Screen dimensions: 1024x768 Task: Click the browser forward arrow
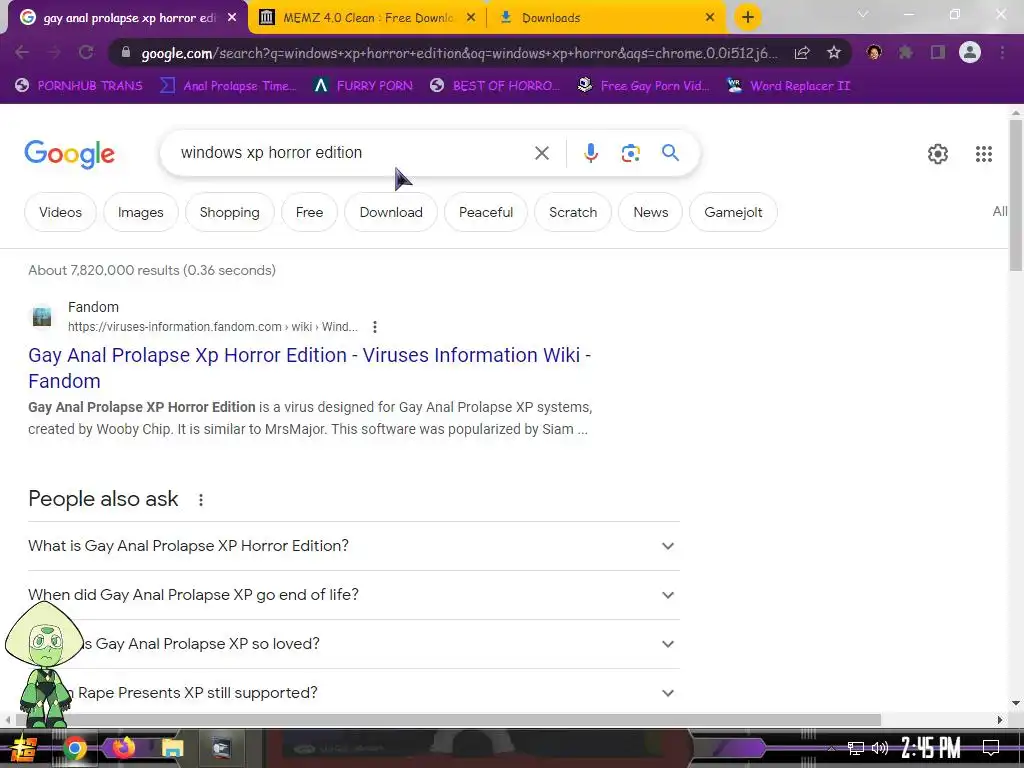(x=54, y=52)
